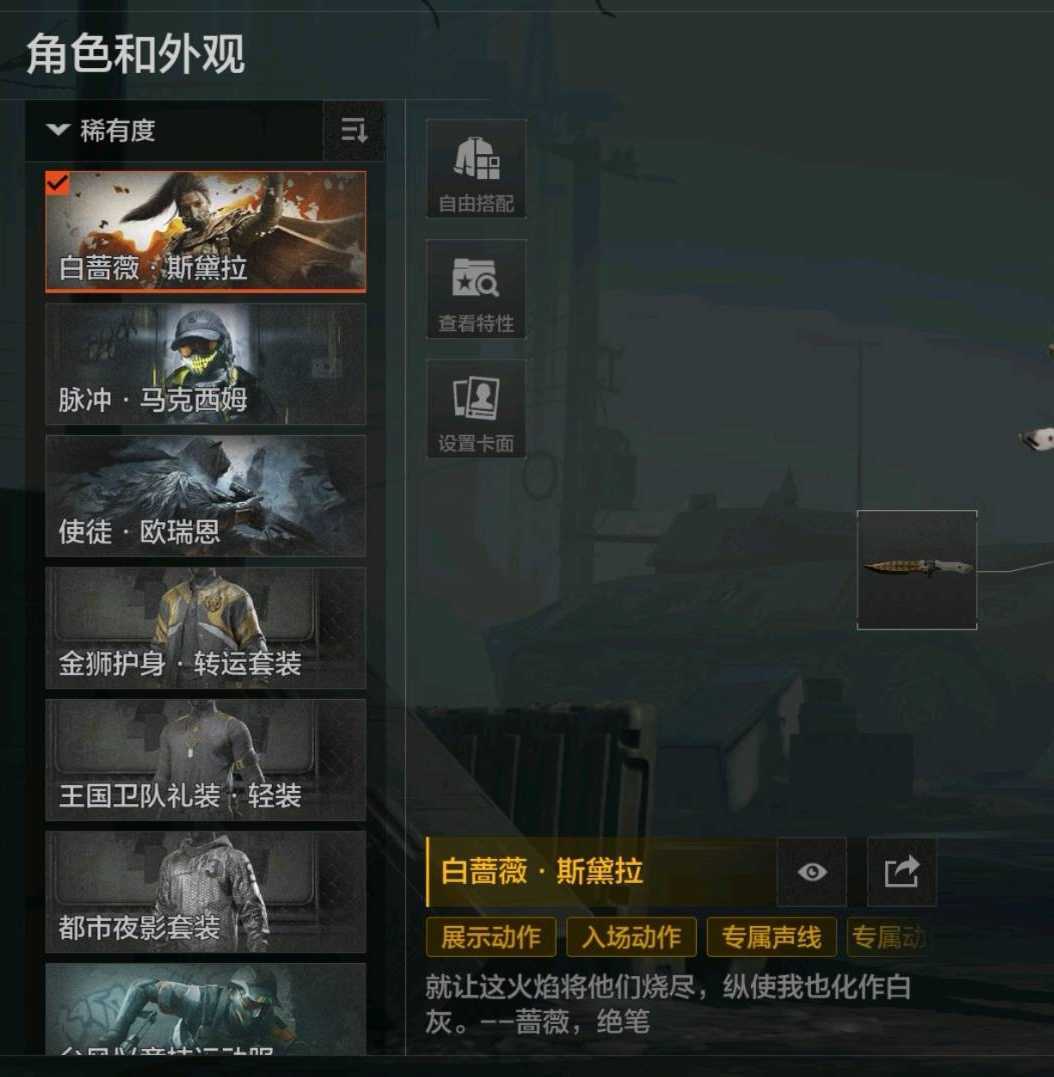Select the 使徒·欧瑞恩 skin

click(x=206, y=496)
